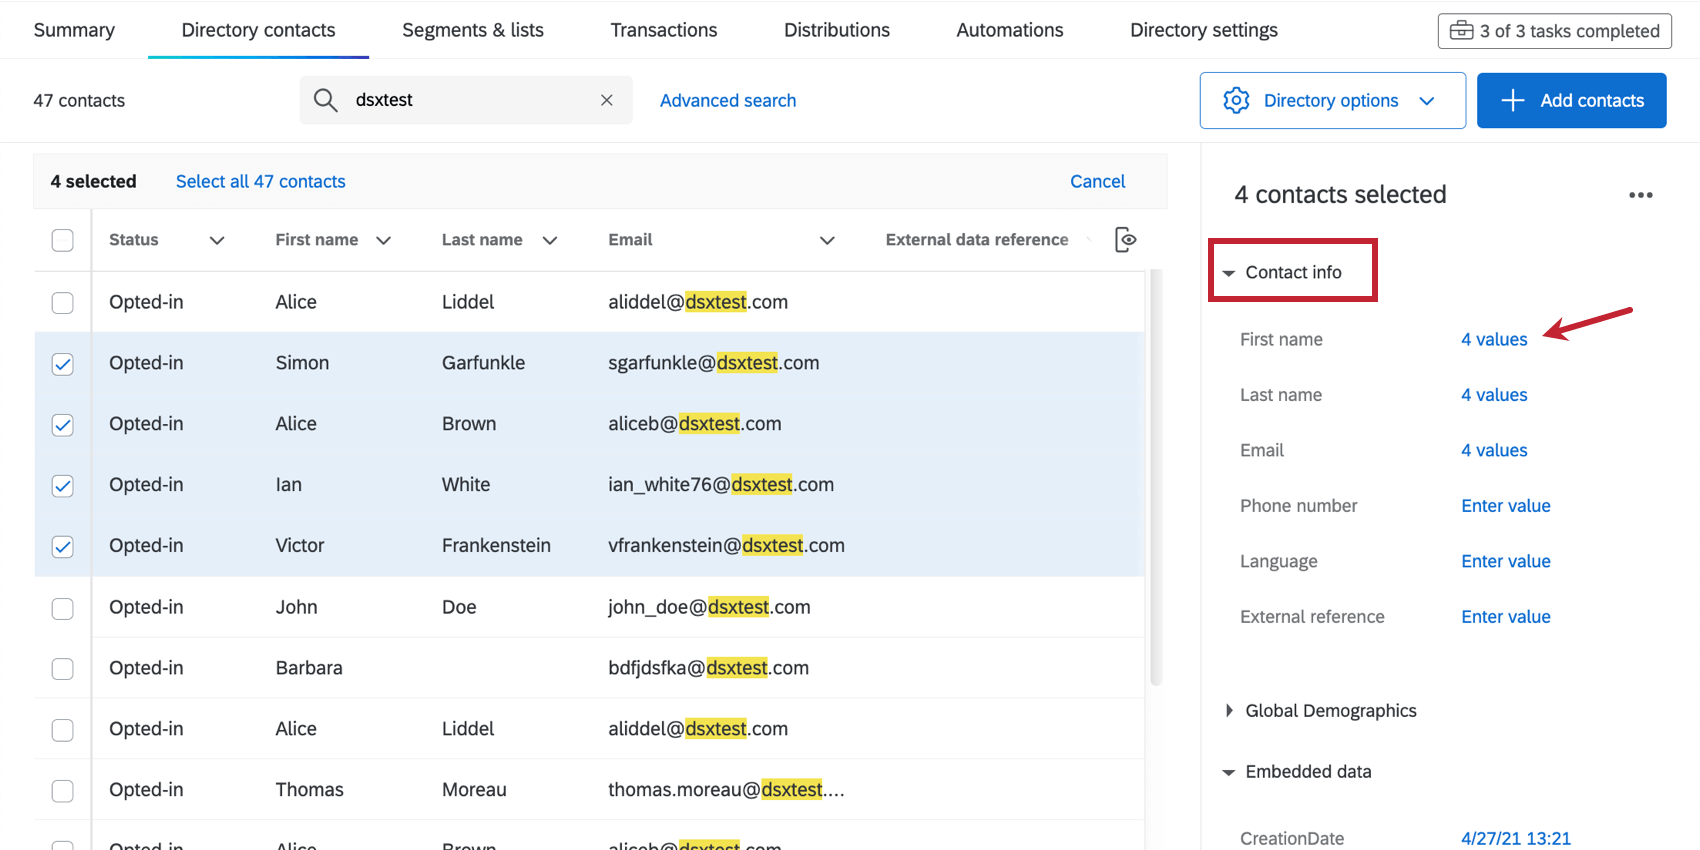The width and height of the screenshot is (1700, 850).
Task: Open the Directory settings tab
Action: point(1204,30)
